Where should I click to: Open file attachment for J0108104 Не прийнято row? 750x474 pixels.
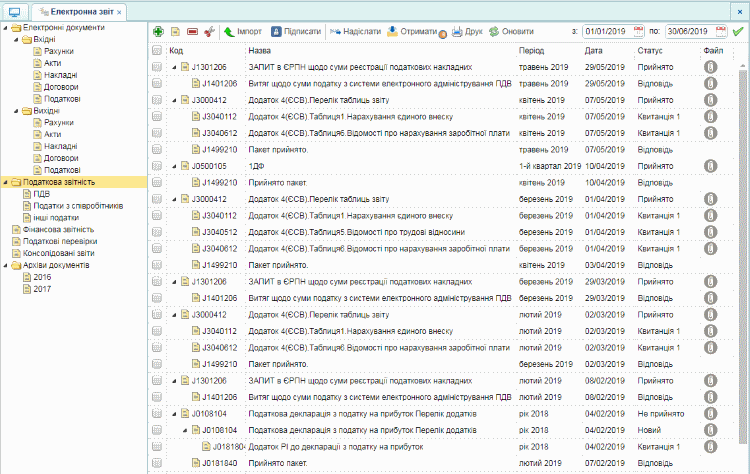point(711,414)
